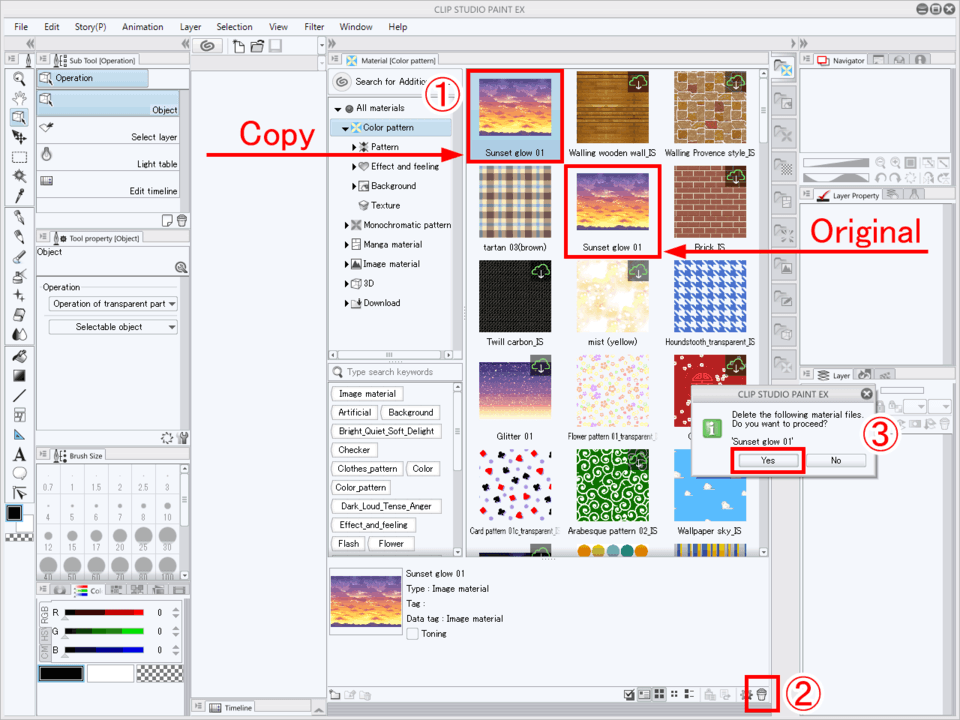Collapse the All materials tree
This screenshot has width=960, height=720.
(338, 108)
